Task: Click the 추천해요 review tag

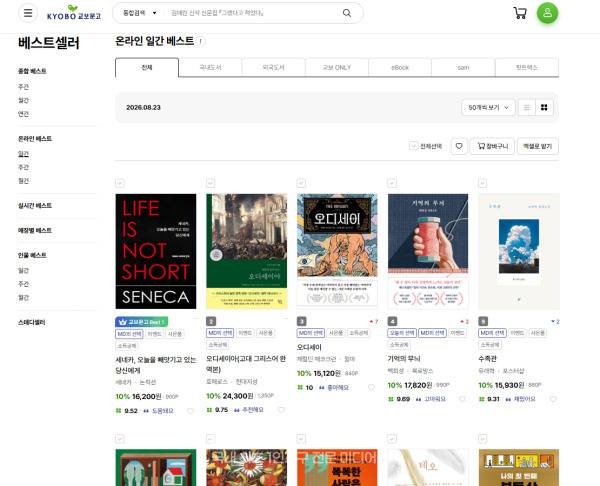Action: [x=253, y=410]
